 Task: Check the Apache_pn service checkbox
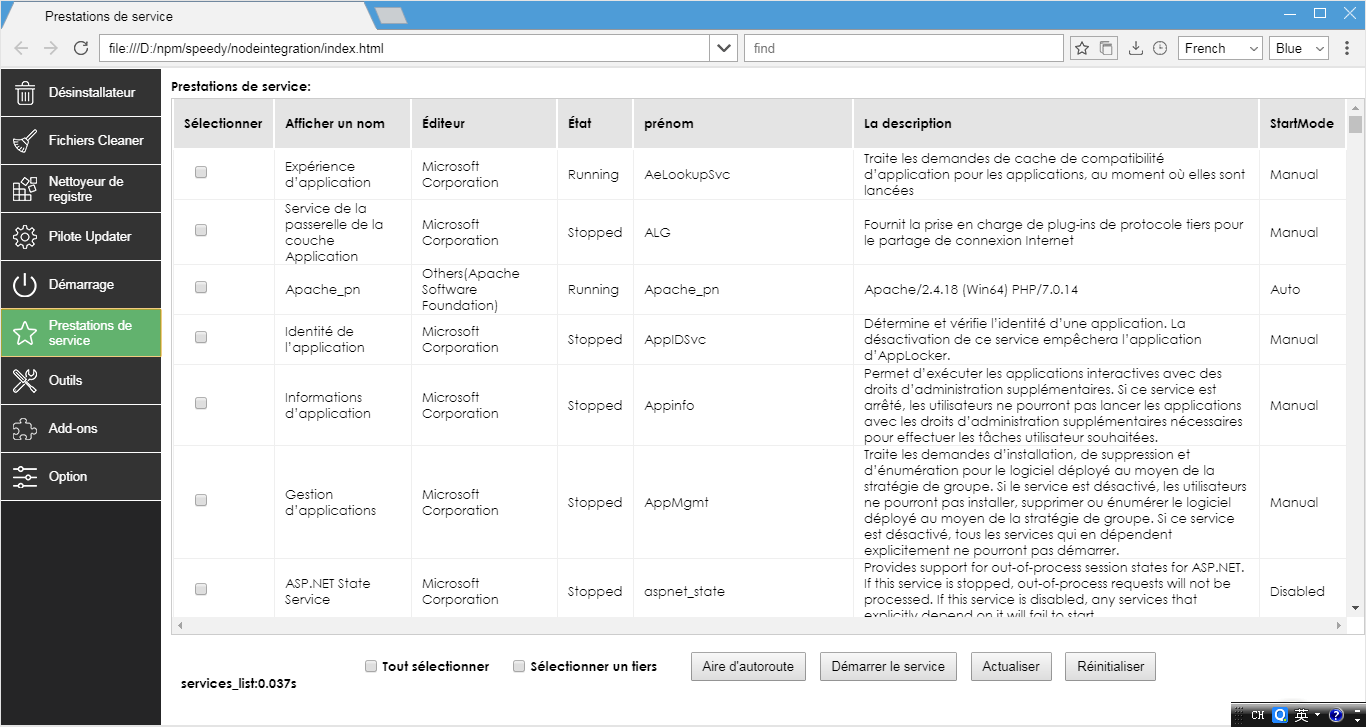pos(201,287)
